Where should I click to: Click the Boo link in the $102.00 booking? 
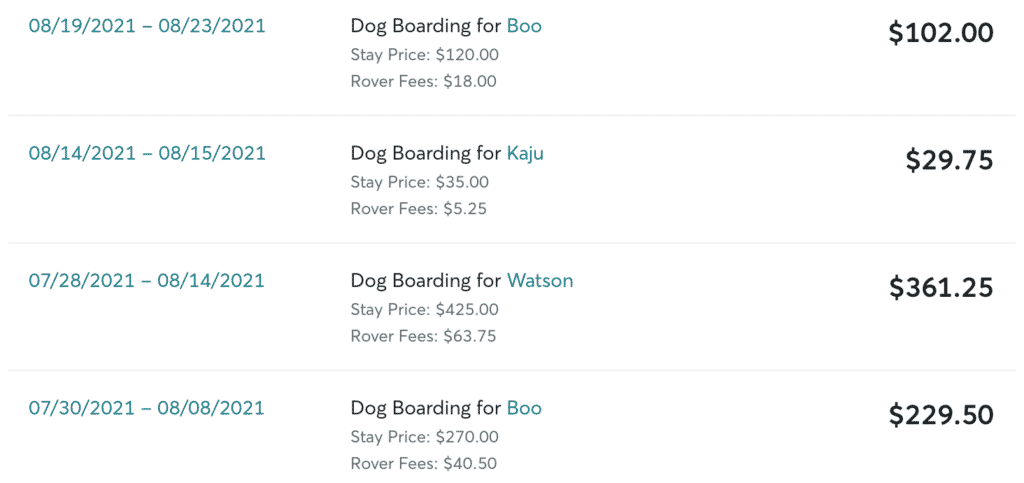coord(524,26)
